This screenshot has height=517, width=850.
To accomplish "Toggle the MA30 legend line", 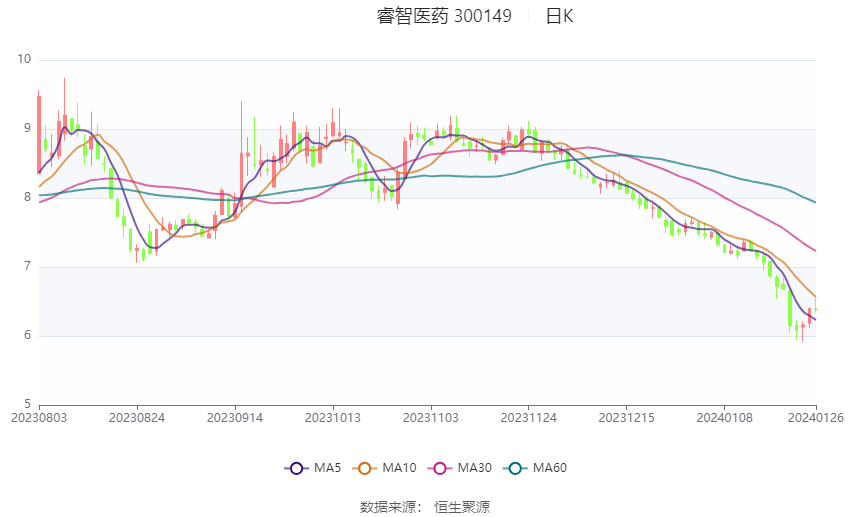I will click(x=460, y=468).
